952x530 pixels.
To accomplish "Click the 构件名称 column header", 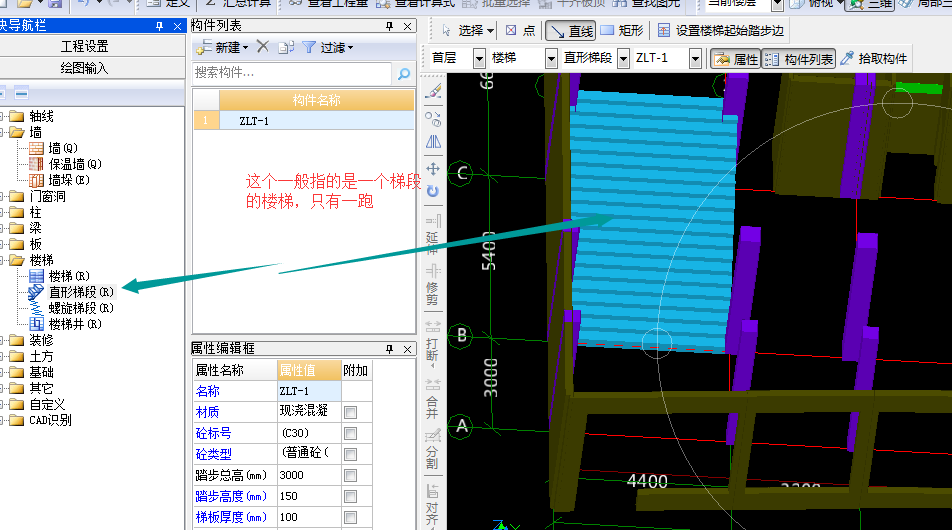I will coord(316,100).
